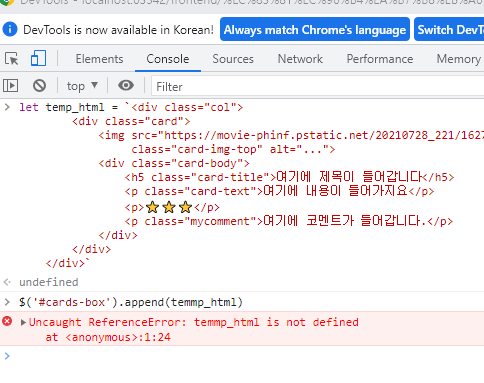The width and height of the screenshot is (484, 383).
Task: Select the Console tab
Action: pyautogui.click(x=168, y=59)
